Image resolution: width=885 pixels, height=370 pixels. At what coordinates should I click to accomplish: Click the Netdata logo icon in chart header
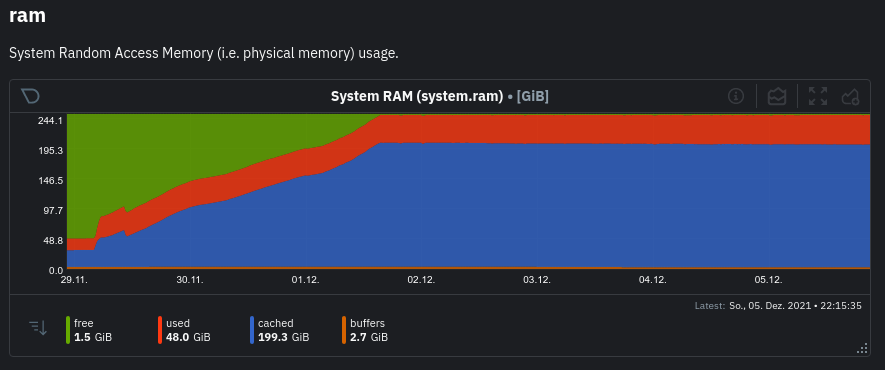30,96
